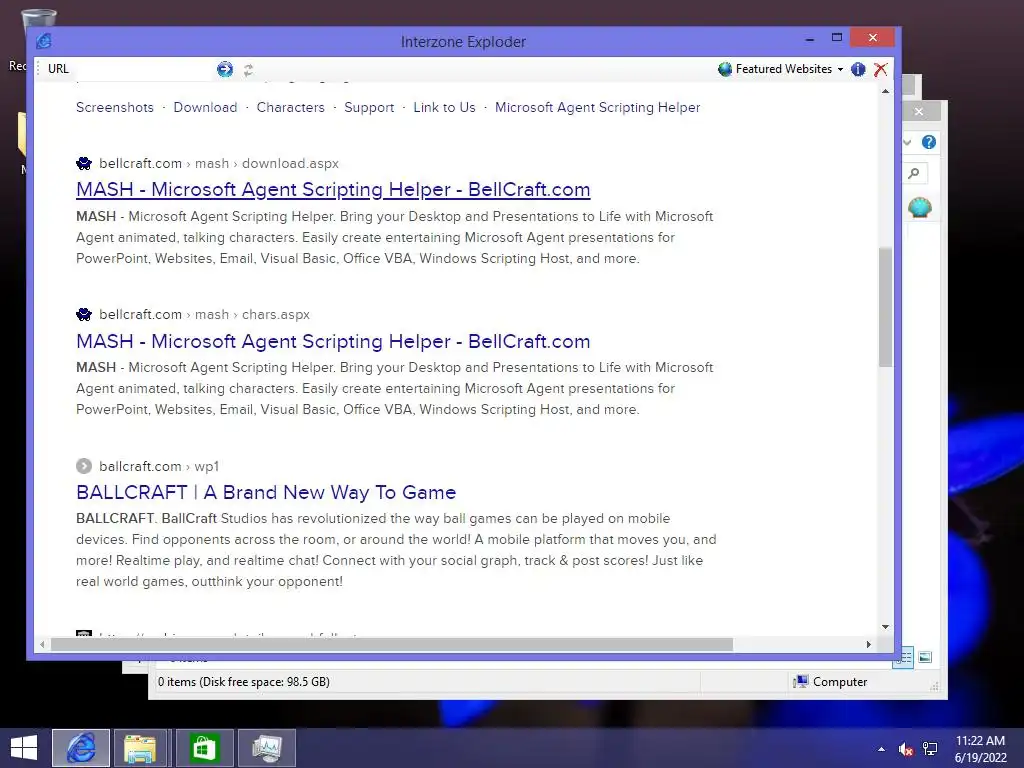This screenshot has height=768, width=1024.
Task: Open the BALLCRAFT A Brand New Way To Game result
Action: click(266, 492)
